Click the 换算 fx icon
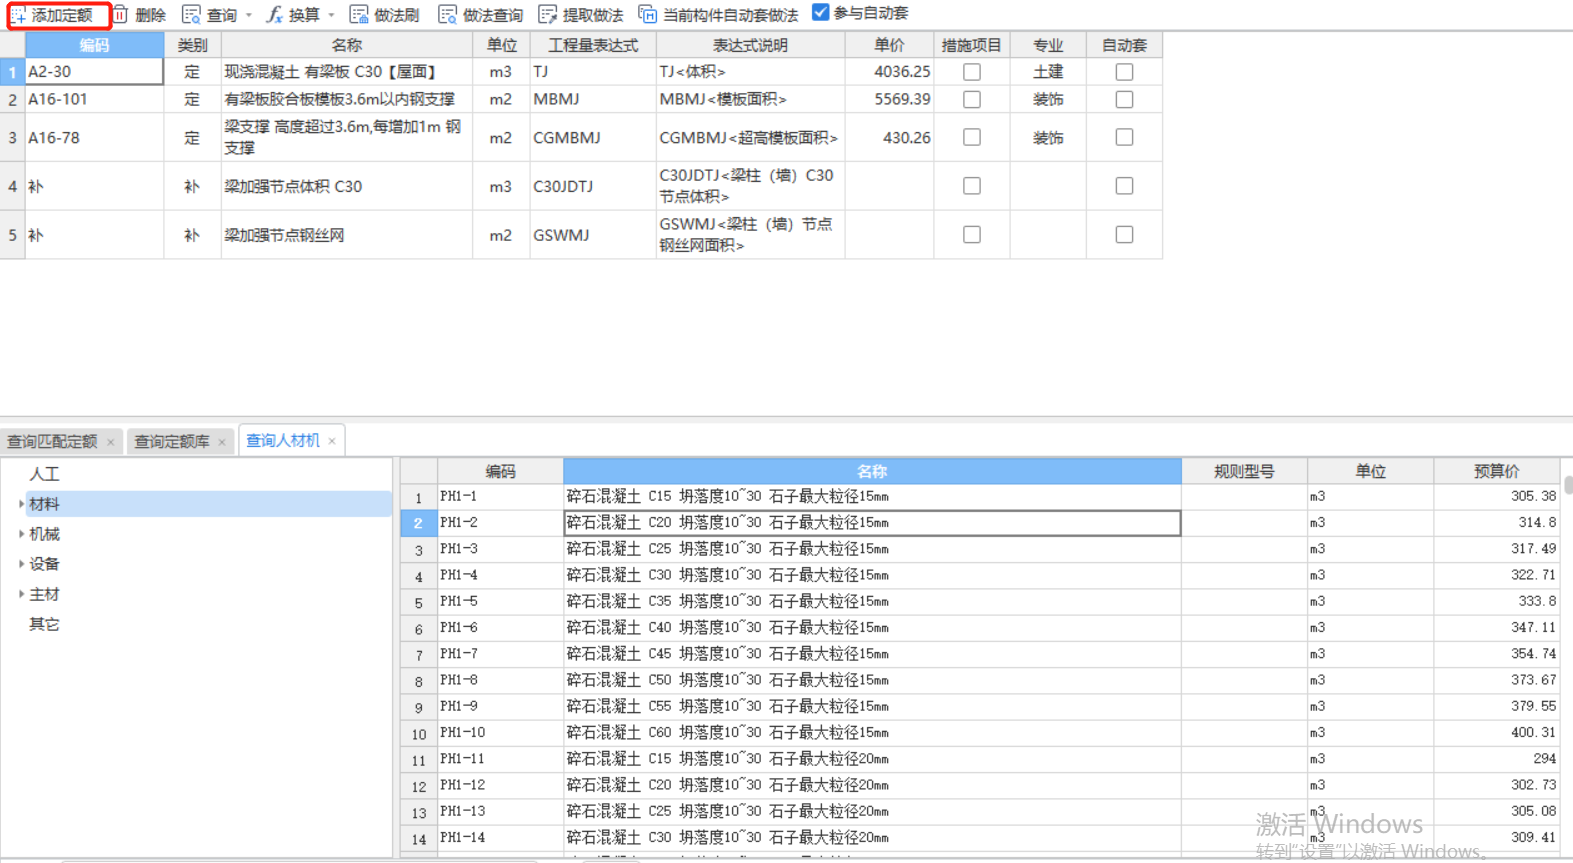Image resolution: width=1573 pixels, height=863 pixels. tap(274, 14)
